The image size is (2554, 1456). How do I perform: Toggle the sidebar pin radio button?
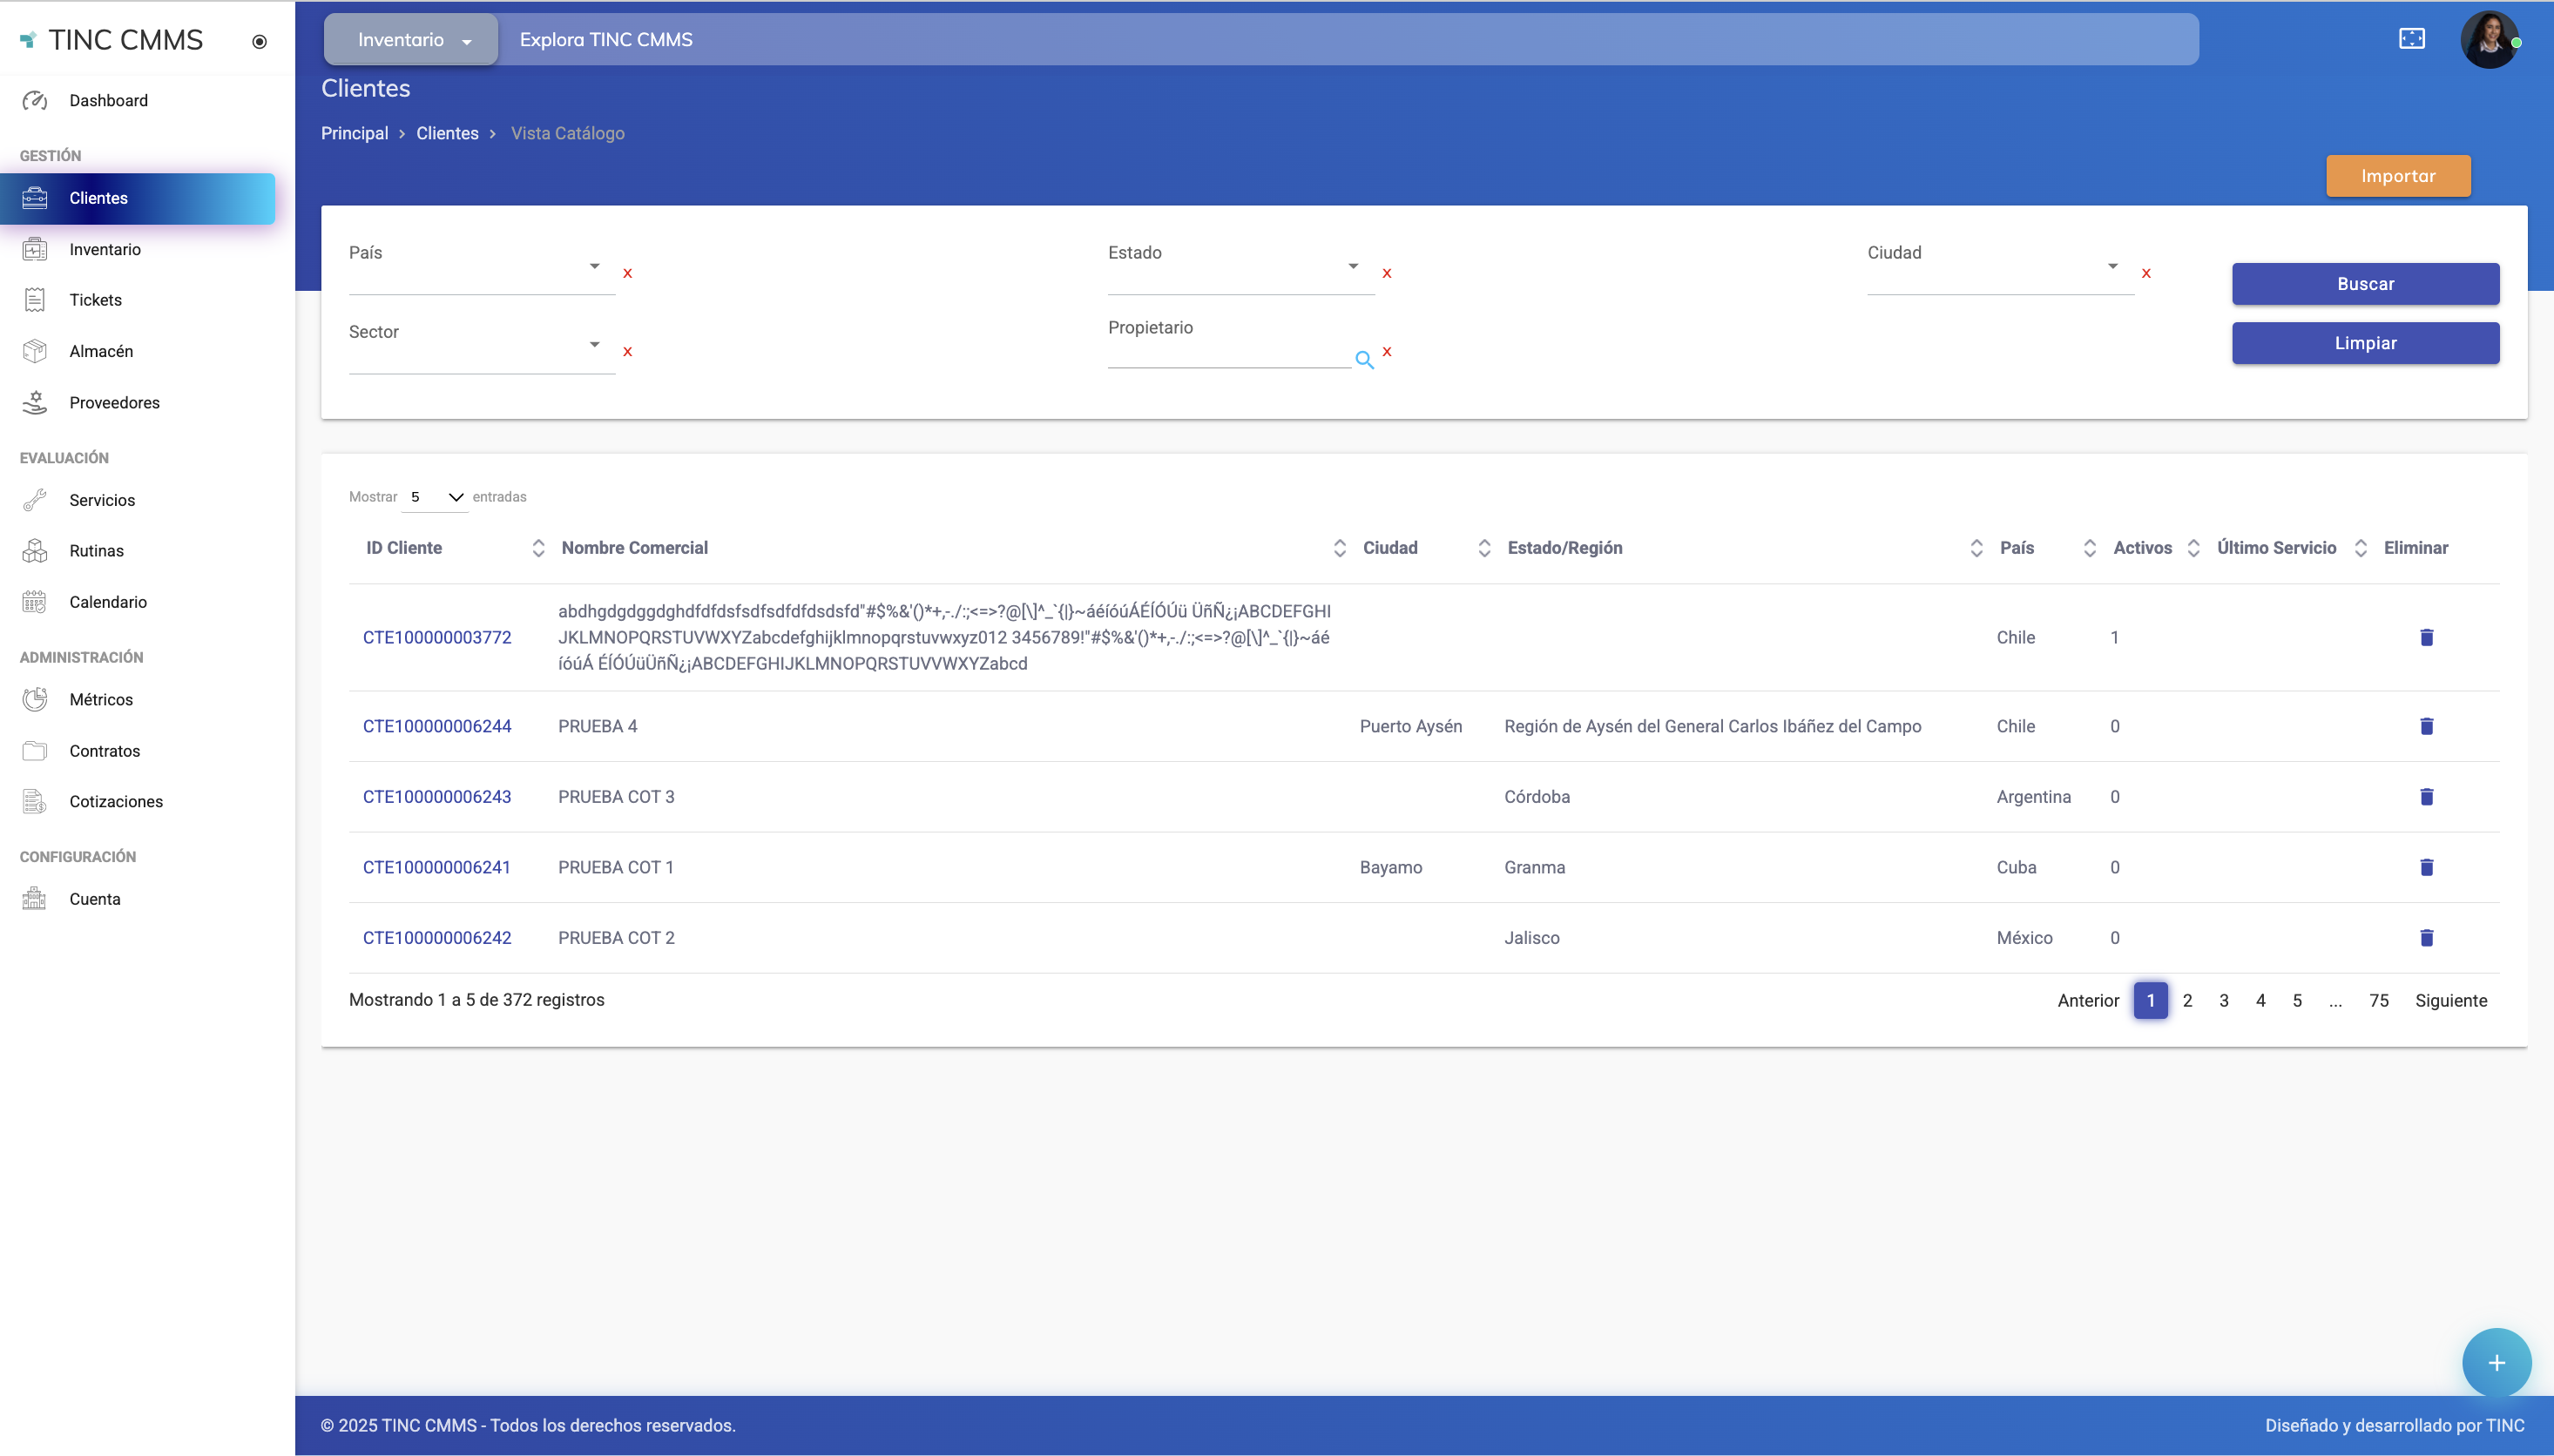tap(259, 41)
